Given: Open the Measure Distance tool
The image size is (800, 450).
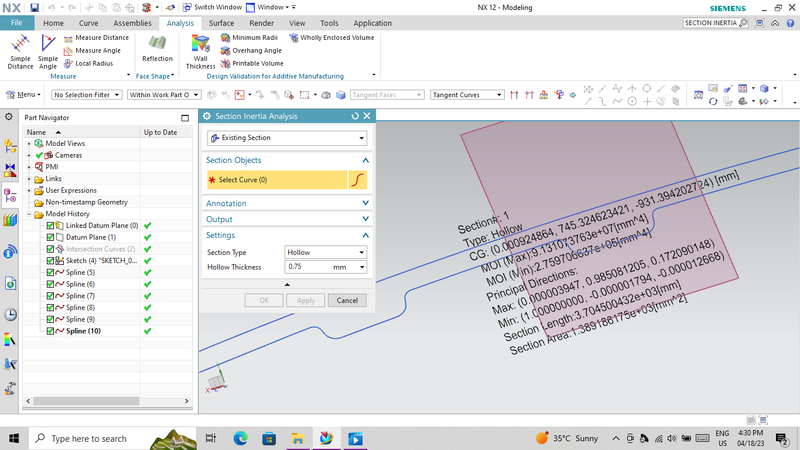Looking at the screenshot, I should point(96,38).
